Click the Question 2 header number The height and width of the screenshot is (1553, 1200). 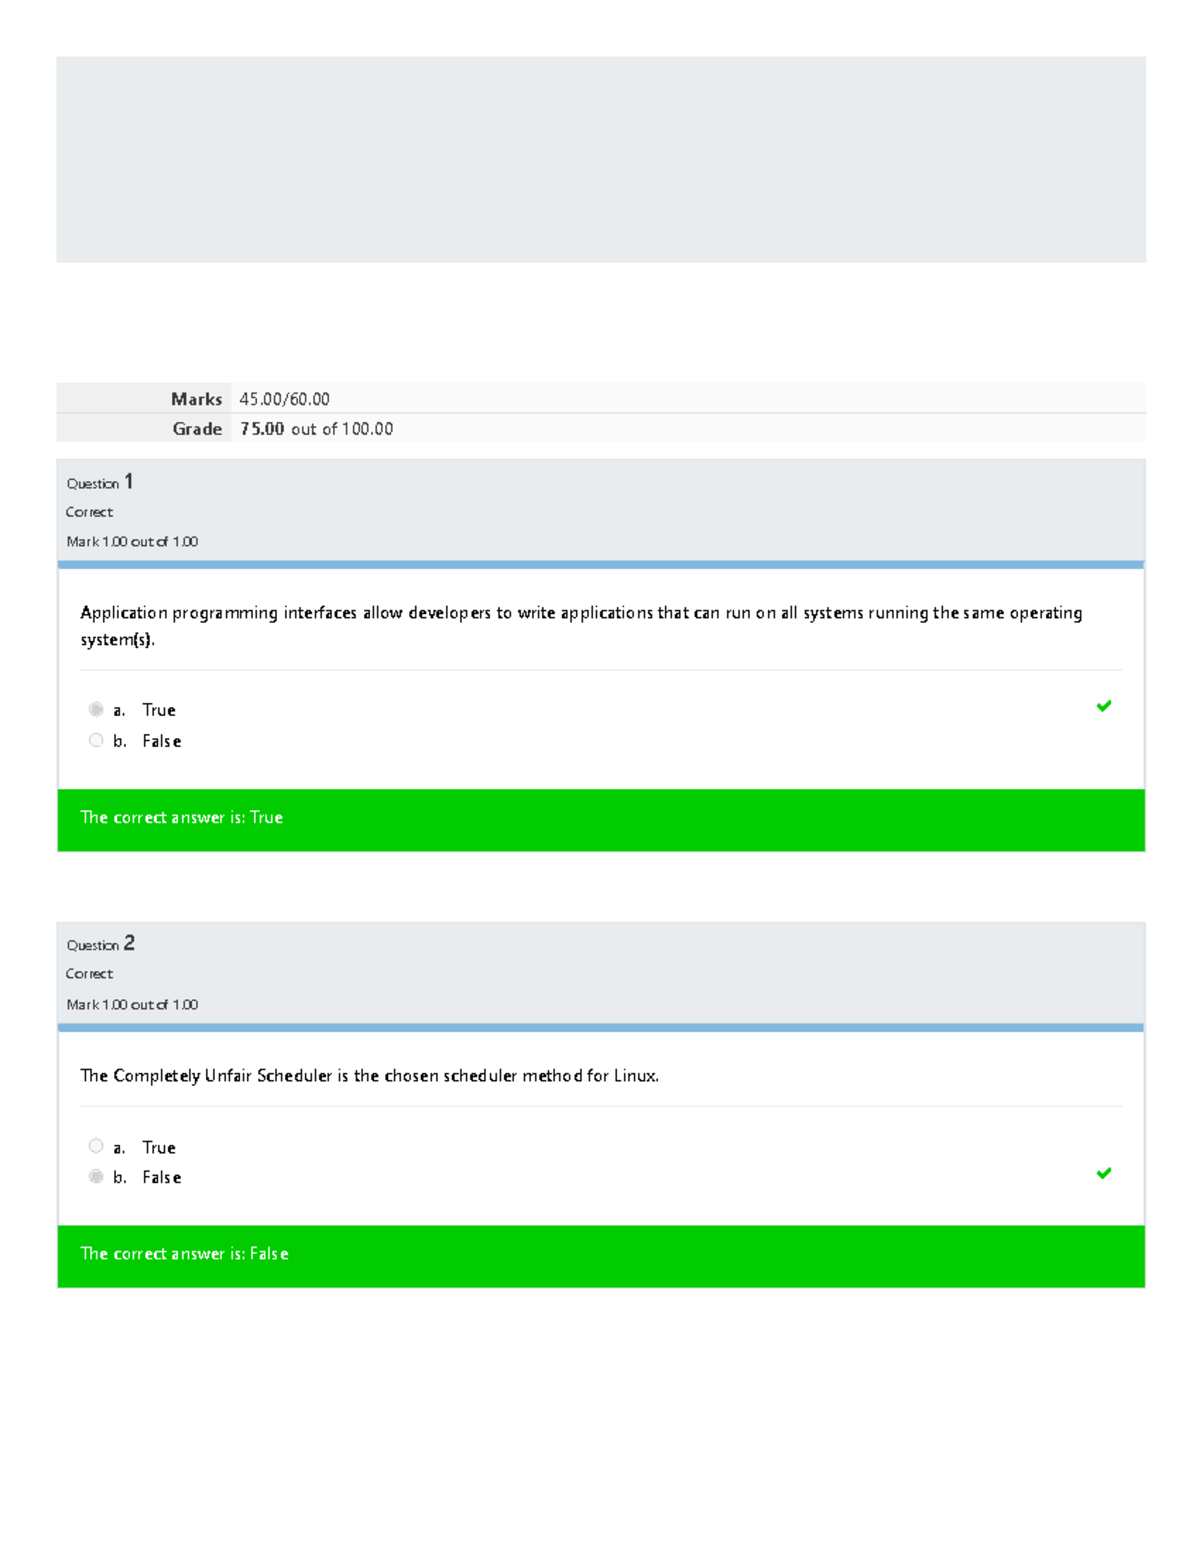(129, 943)
